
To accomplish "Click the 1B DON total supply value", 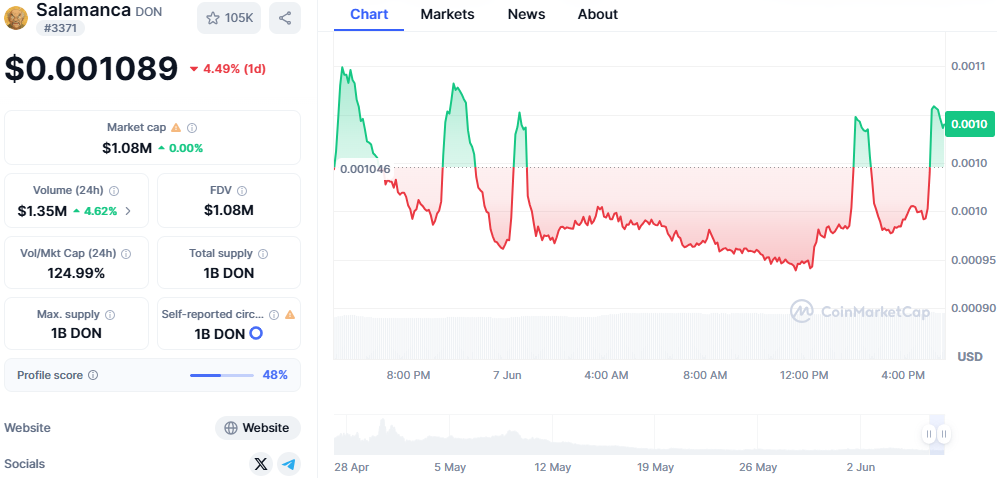I will [x=228, y=273].
